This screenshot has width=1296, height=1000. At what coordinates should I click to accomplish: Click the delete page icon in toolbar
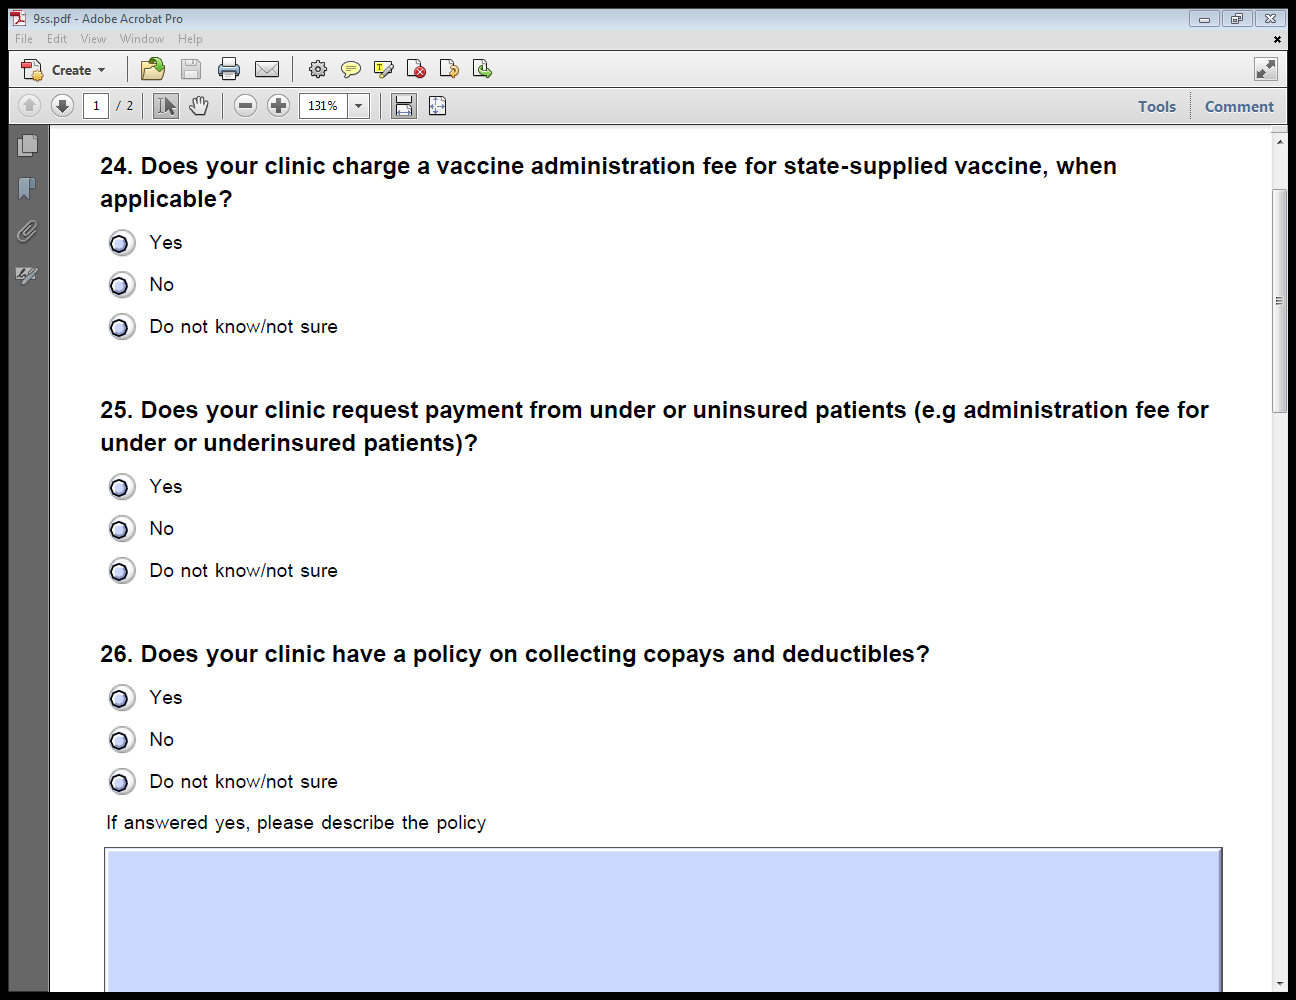pos(416,69)
